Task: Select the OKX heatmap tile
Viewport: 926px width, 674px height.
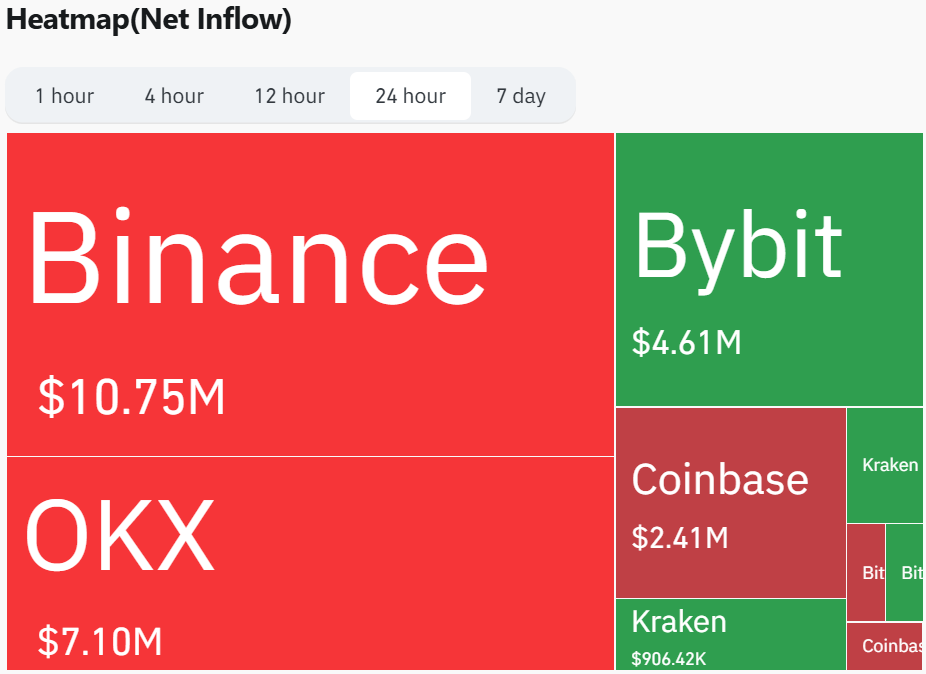Action: point(311,564)
